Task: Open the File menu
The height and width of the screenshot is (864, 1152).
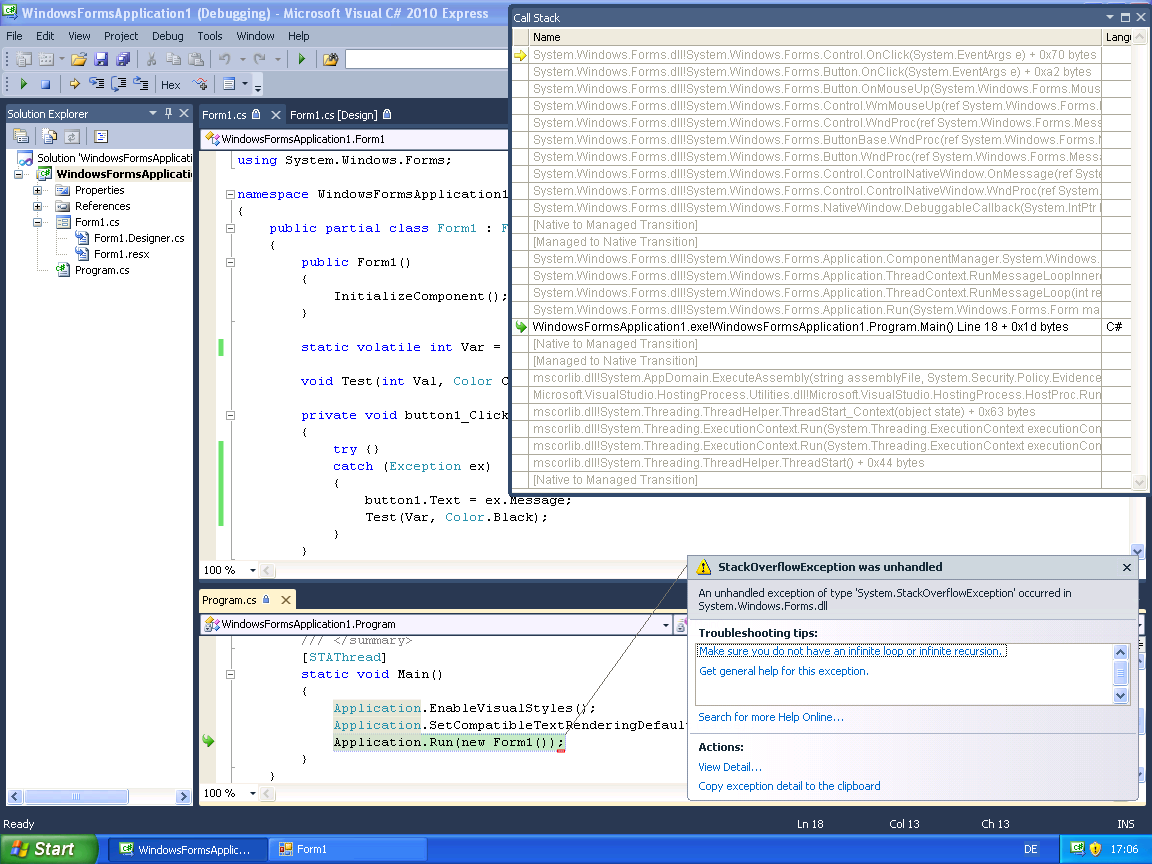Action: [x=14, y=36]
